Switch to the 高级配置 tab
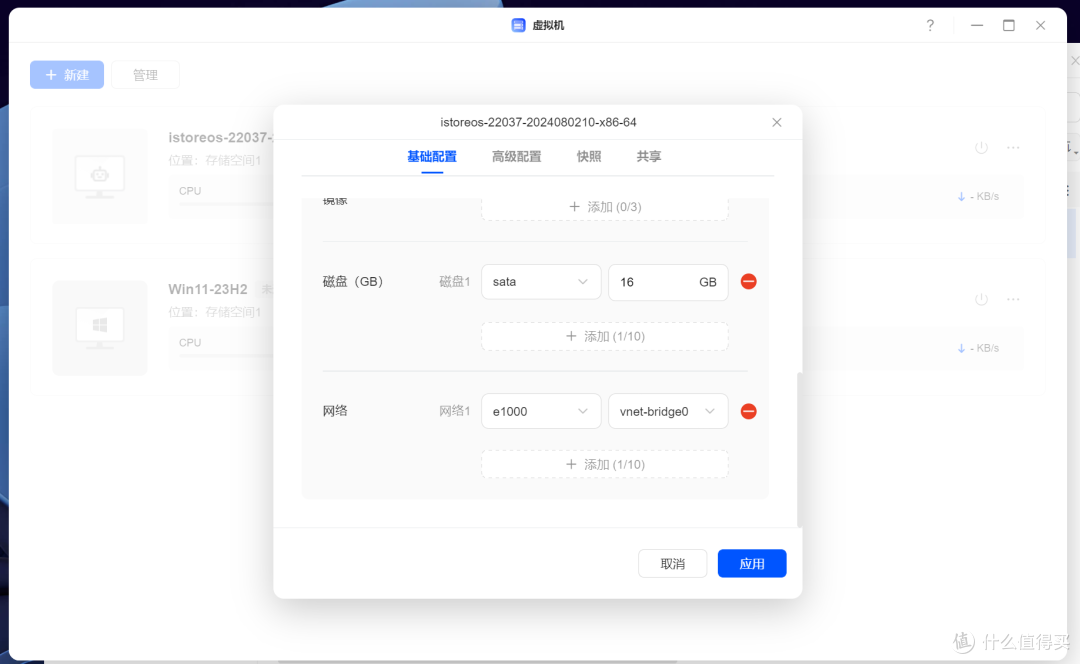The height and width of the screenshot is (664, 1080). coord(516,157)
